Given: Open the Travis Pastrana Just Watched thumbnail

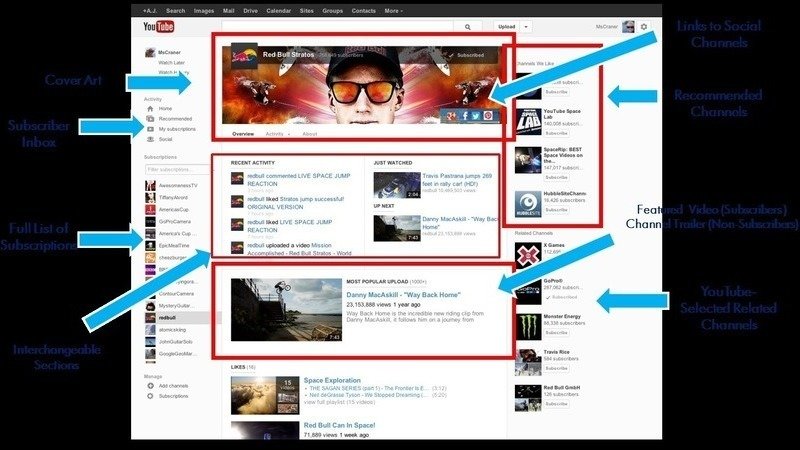Looking at the screenshot, I should (x=397, y=185).
